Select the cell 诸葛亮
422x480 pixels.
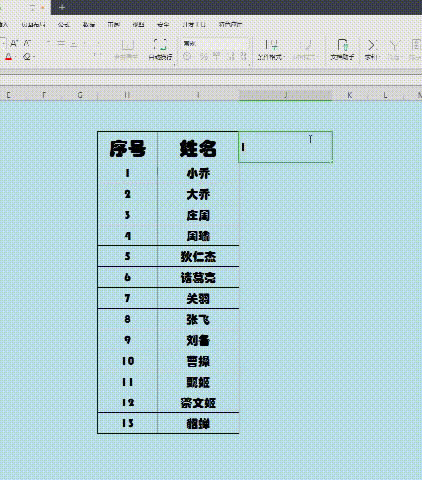tap(198, 277)
